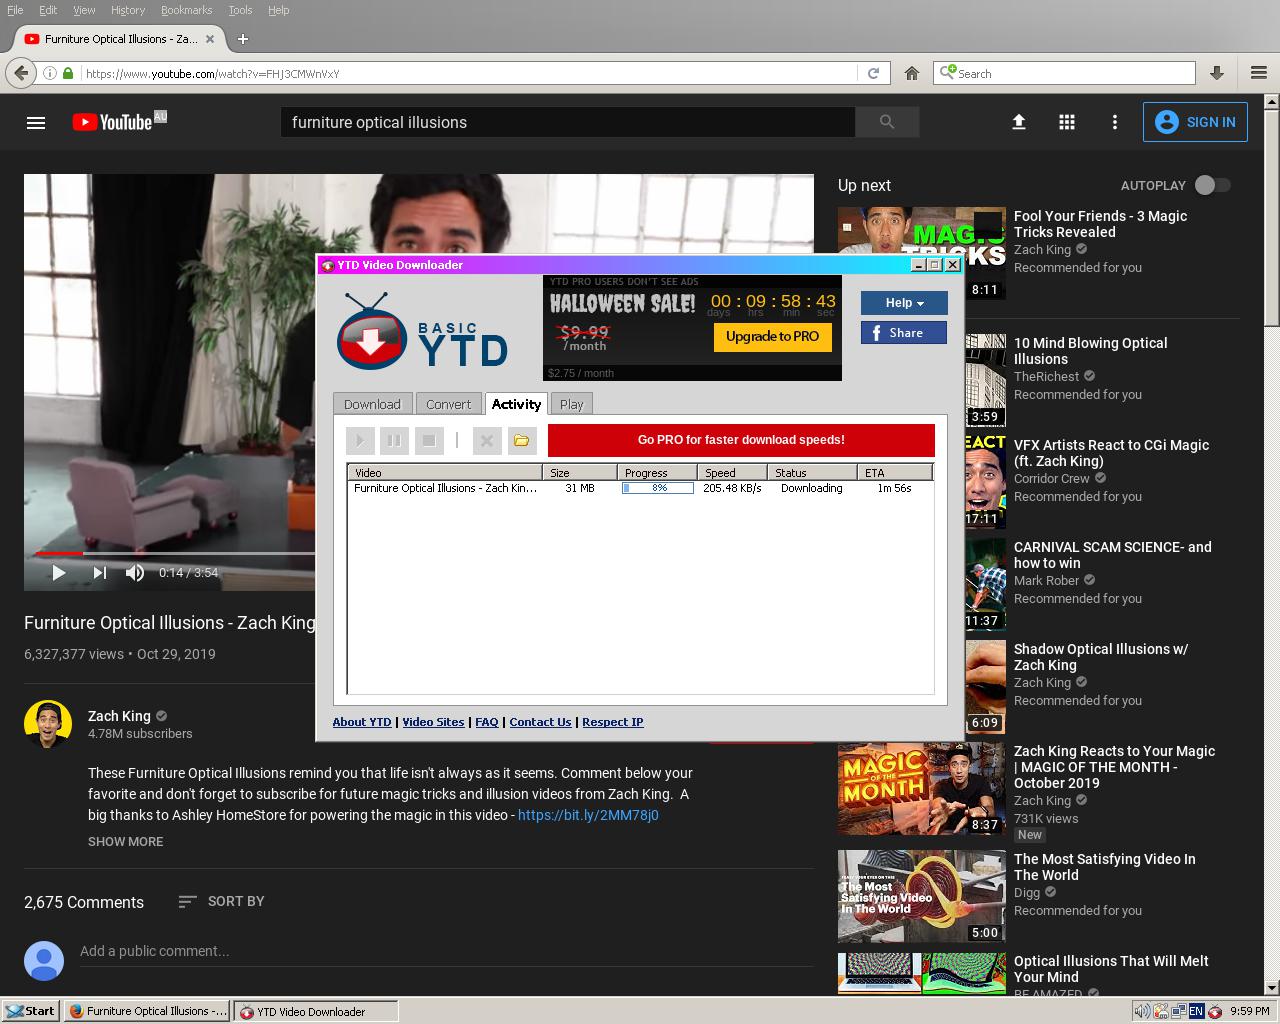Click the YouTube Sign In button

(x=1195, y=122)
